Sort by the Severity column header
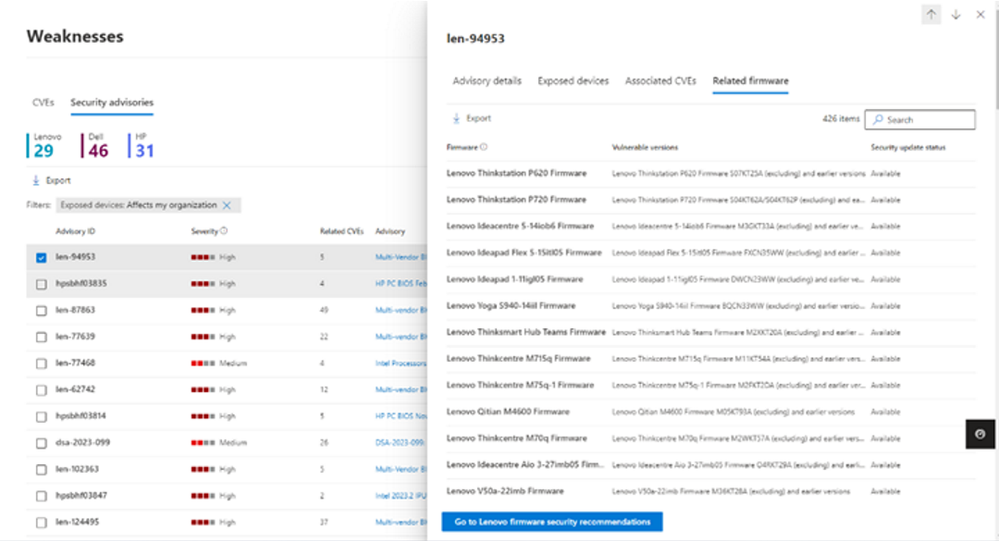999x541 pixels. 205,231
